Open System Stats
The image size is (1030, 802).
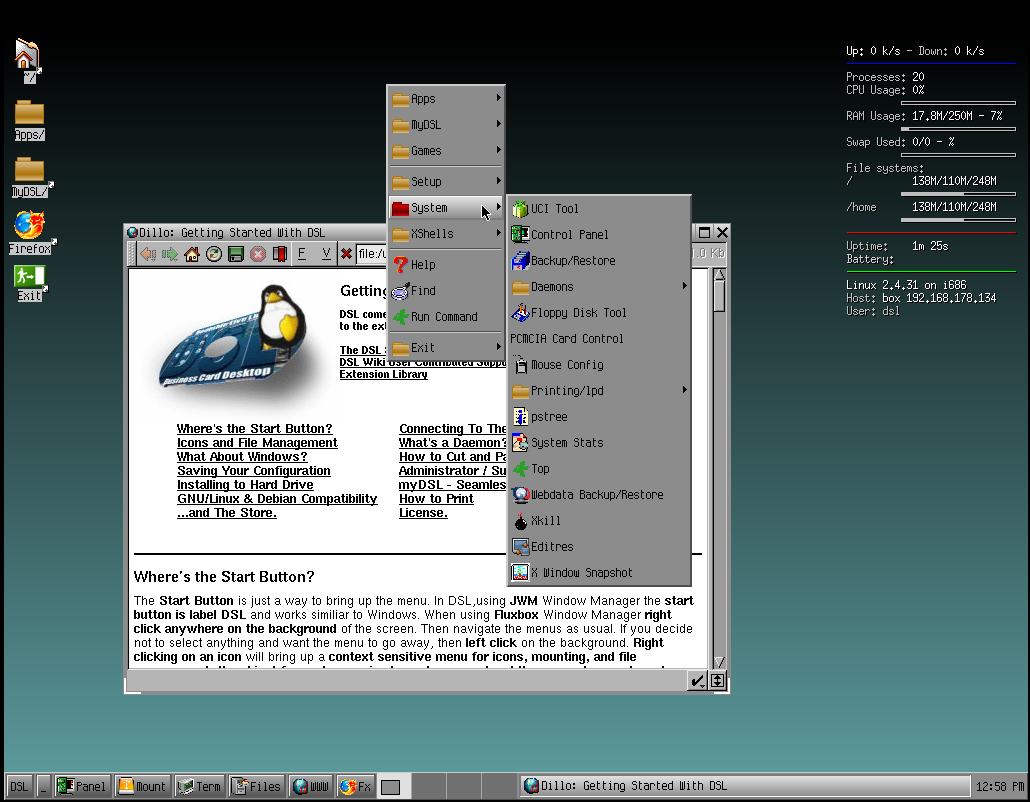click(x=599, y=443)
